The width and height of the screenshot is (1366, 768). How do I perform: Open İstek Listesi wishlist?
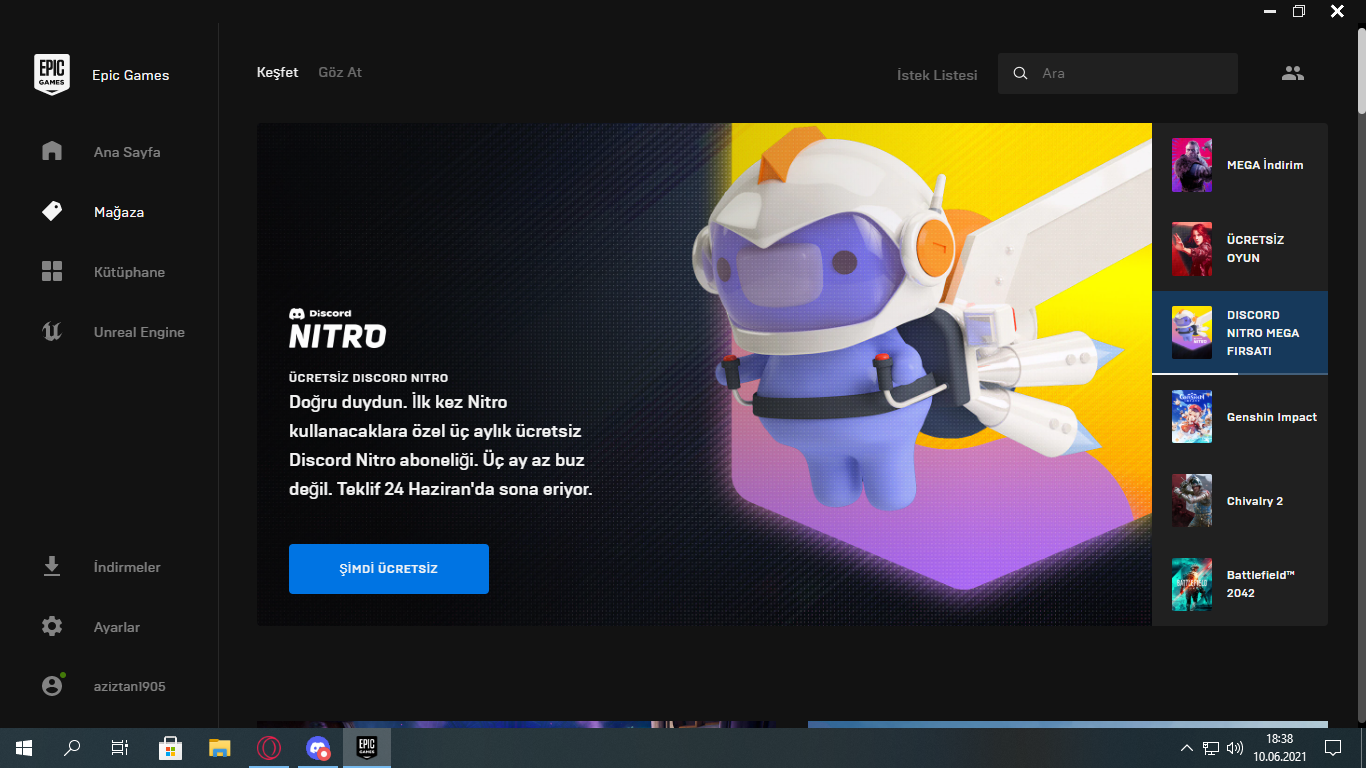point(937,75)
